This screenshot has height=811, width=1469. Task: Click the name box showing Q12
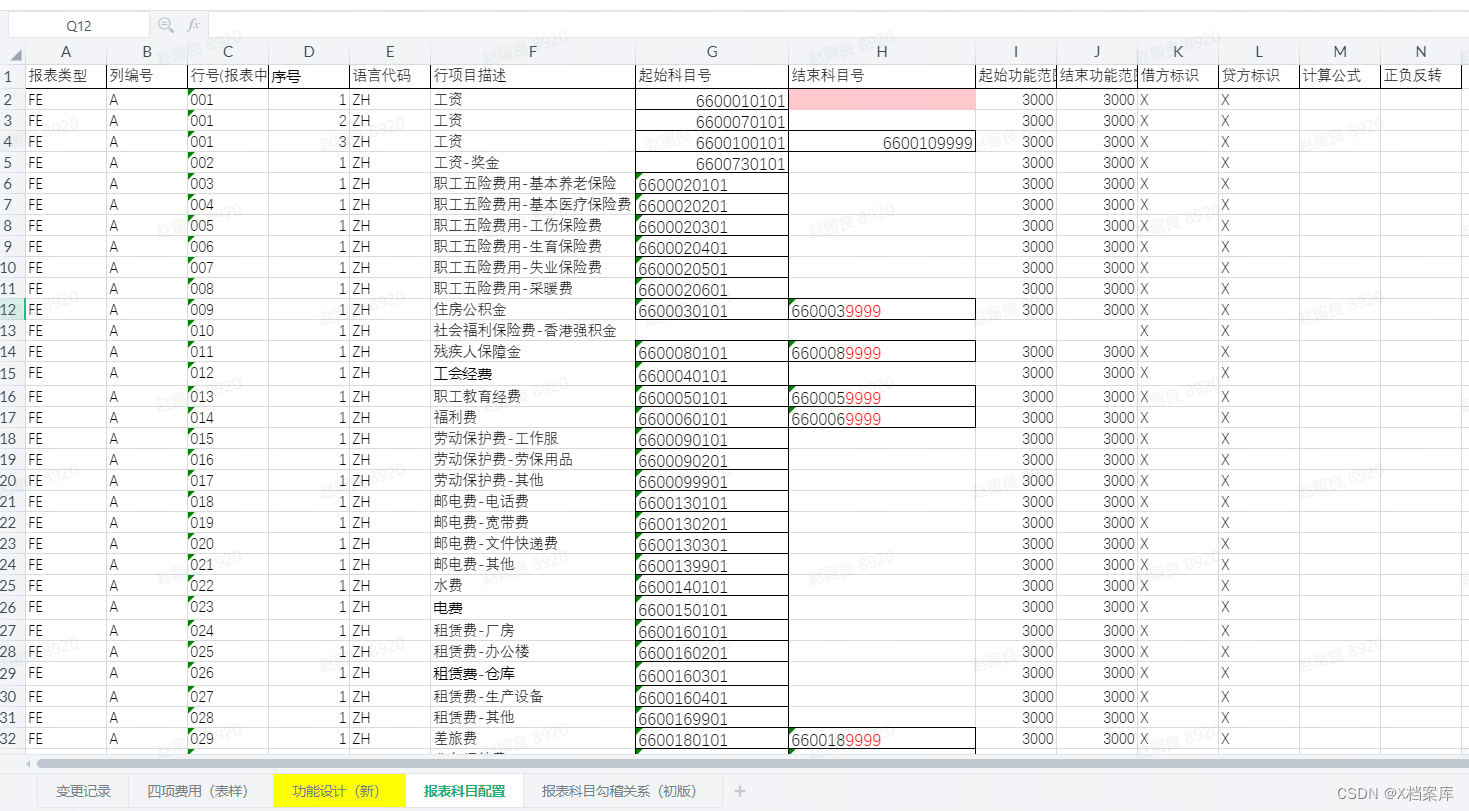pyautogui.click(x=78, y=25)
